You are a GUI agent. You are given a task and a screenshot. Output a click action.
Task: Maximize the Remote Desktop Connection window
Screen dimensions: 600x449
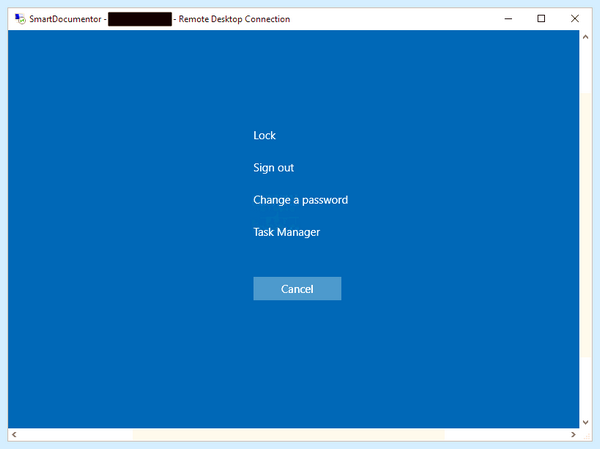(x=541, y=19)
